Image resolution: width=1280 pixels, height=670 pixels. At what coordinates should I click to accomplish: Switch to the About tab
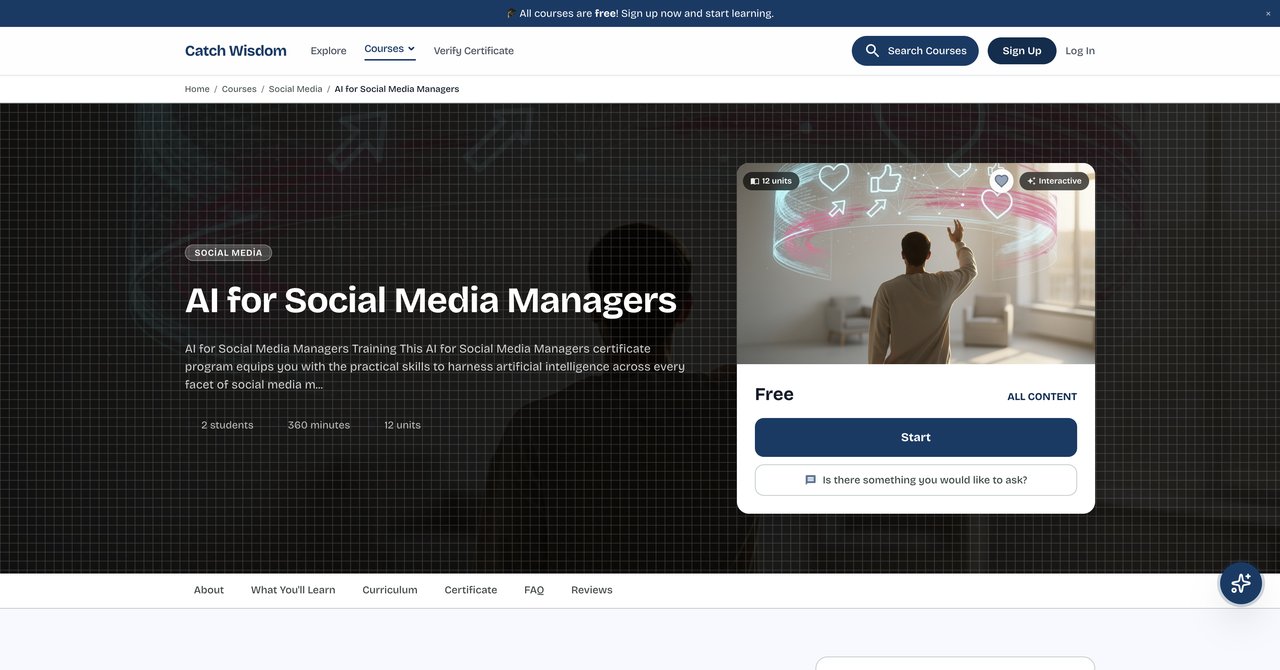[209, 590]
